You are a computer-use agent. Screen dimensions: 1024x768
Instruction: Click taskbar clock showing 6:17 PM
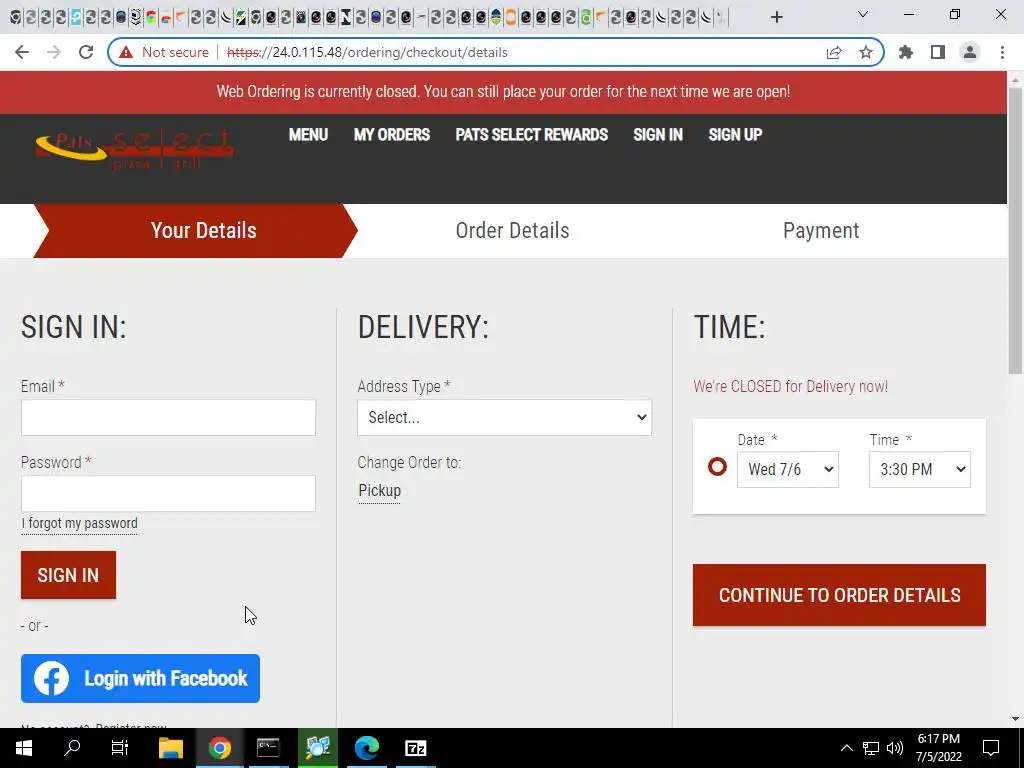coord(938,748)
